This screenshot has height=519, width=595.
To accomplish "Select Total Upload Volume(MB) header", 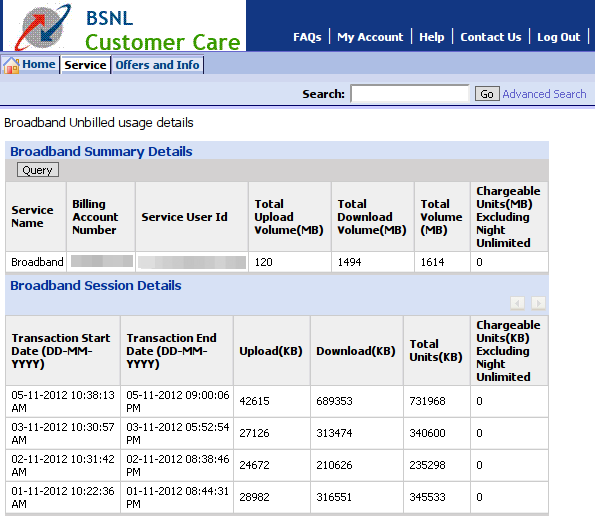I will point(290,216).
